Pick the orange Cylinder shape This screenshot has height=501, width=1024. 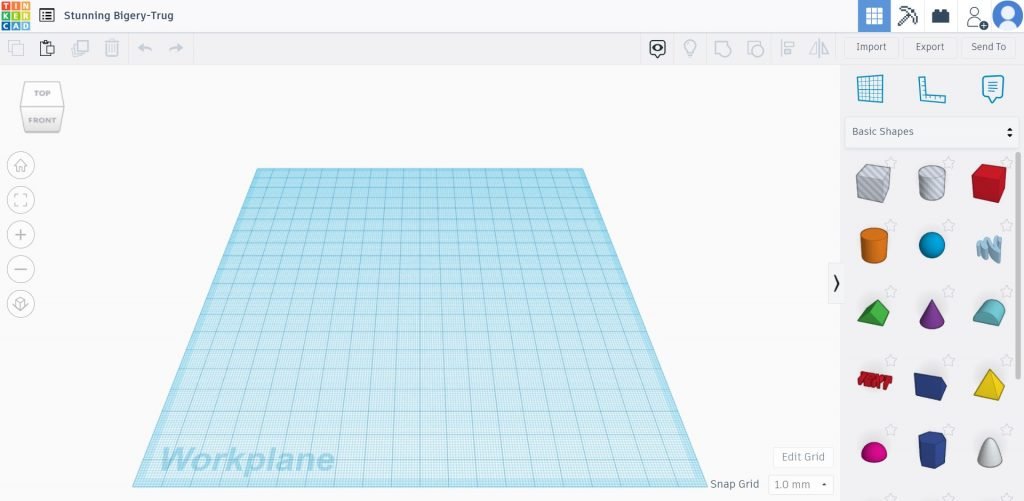click(x=873, y=245)
